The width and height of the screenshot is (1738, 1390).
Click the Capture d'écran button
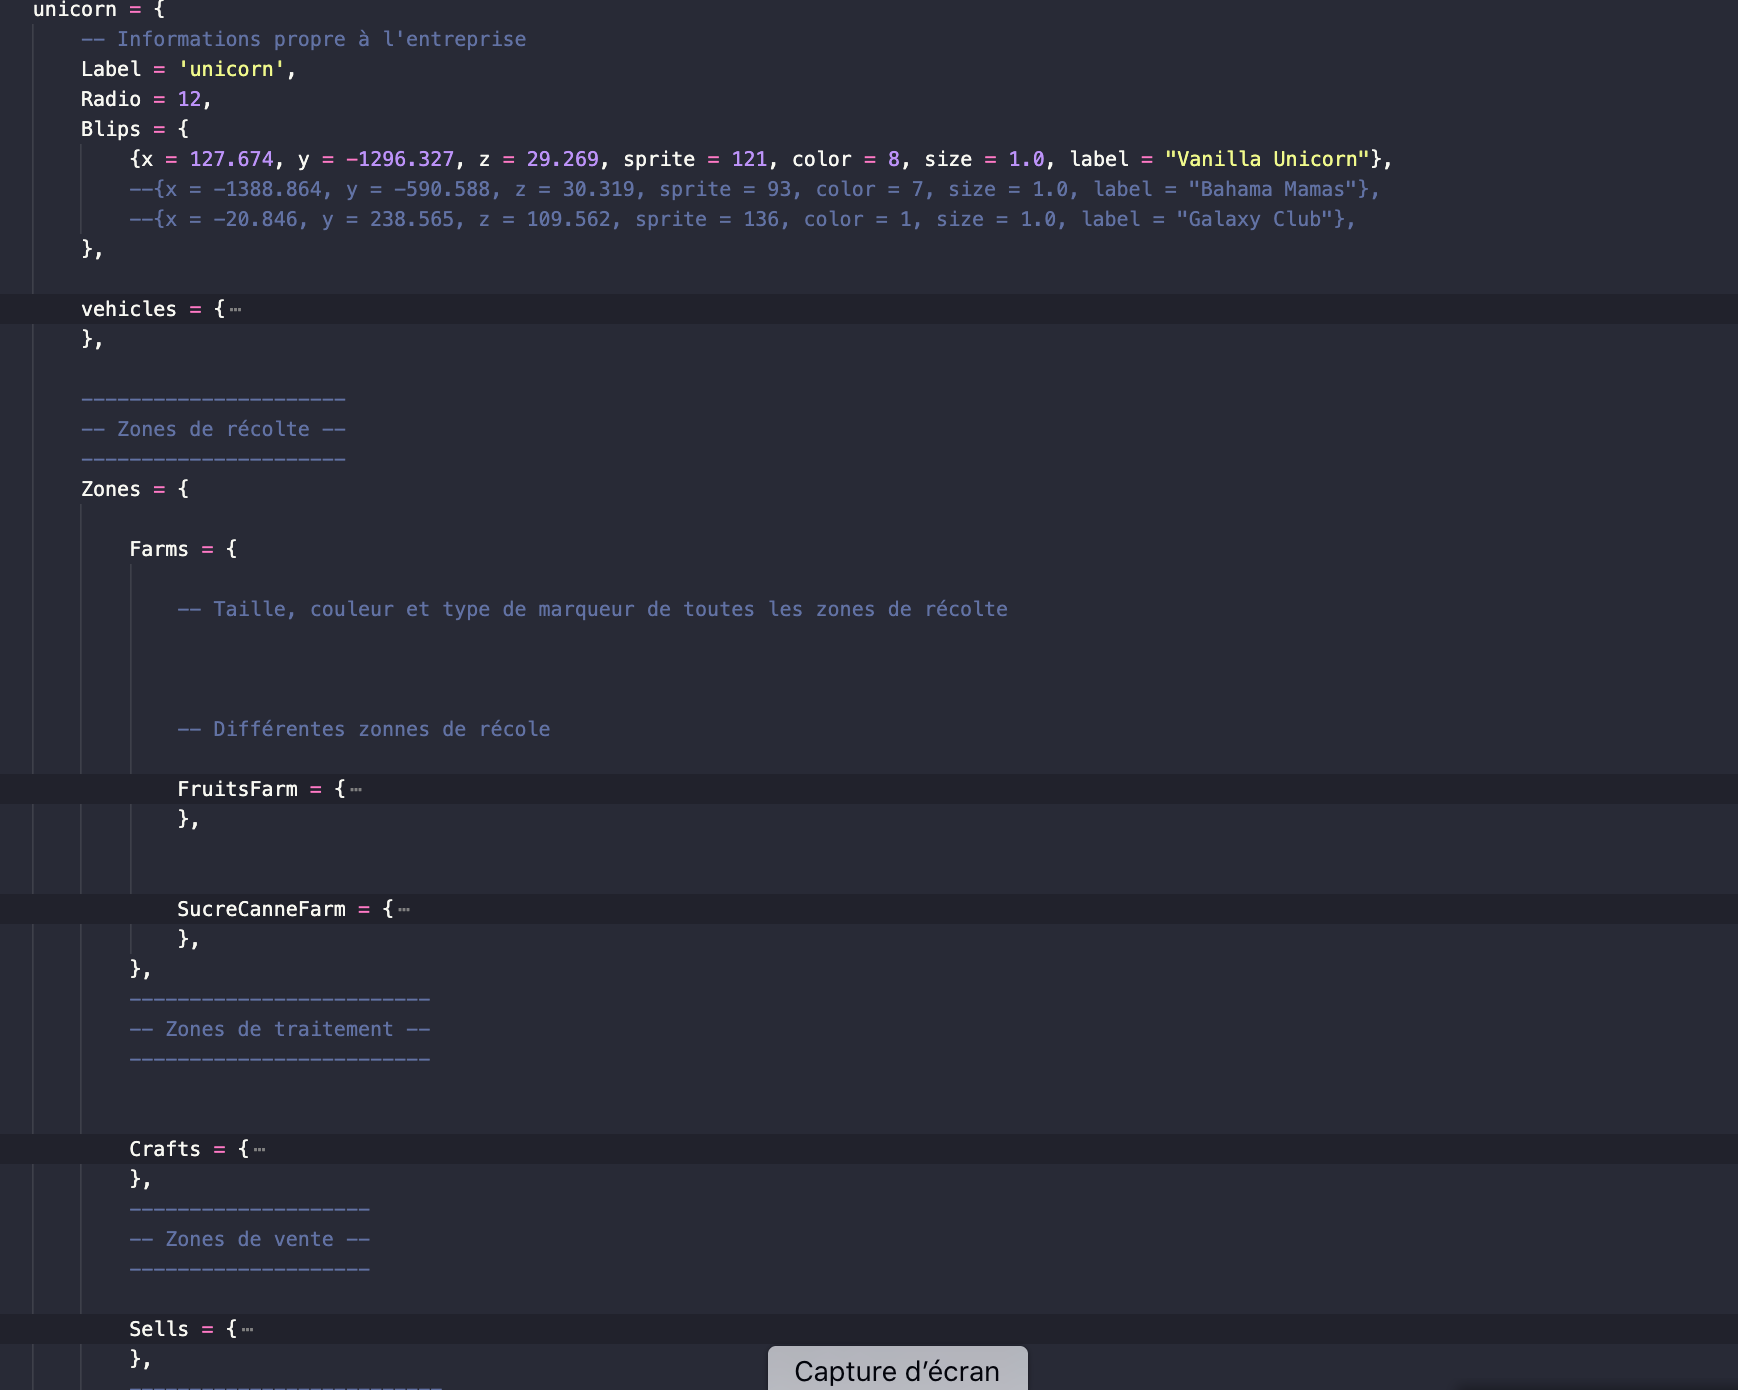[x=896, y=1370]
